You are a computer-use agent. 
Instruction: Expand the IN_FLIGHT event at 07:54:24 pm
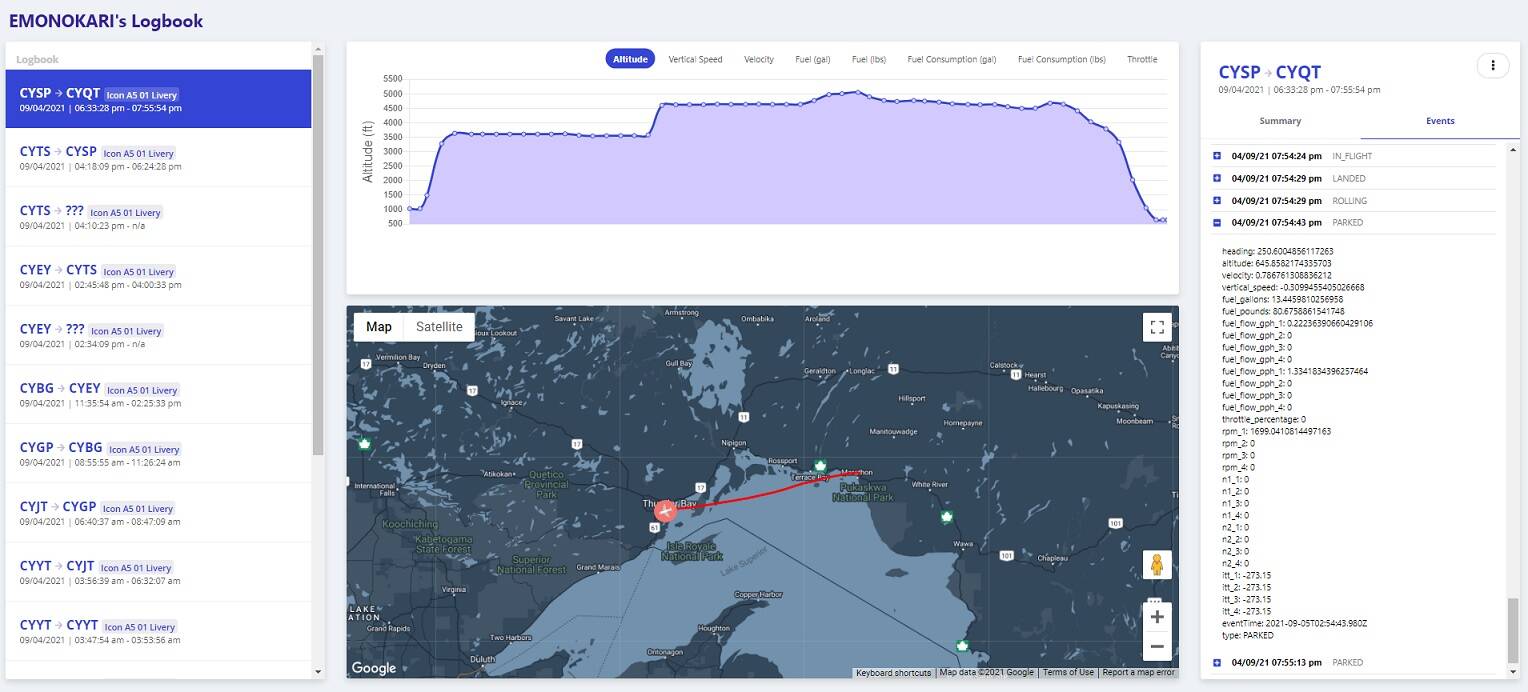[1217, 156]
